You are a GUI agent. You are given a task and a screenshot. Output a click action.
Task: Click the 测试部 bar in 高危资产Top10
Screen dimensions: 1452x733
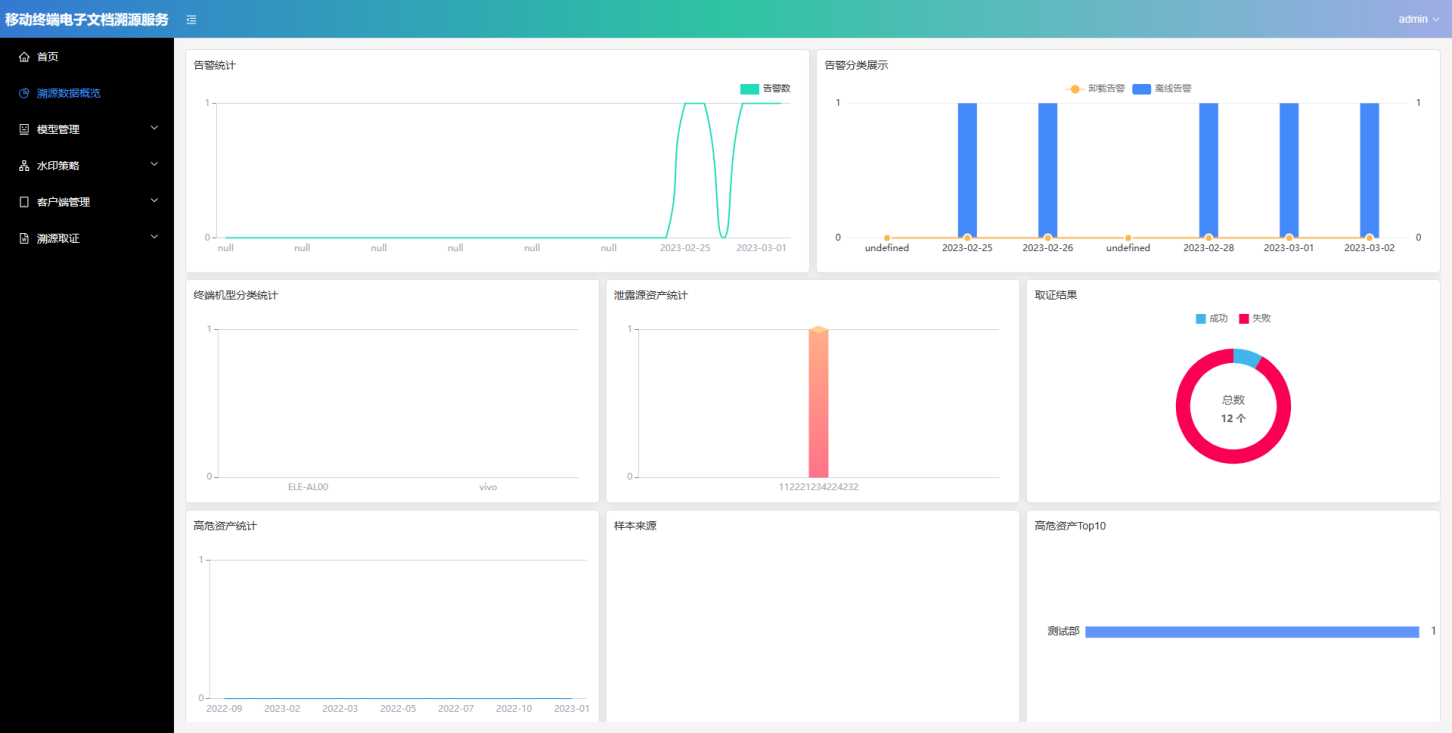tap(1252, 631)
